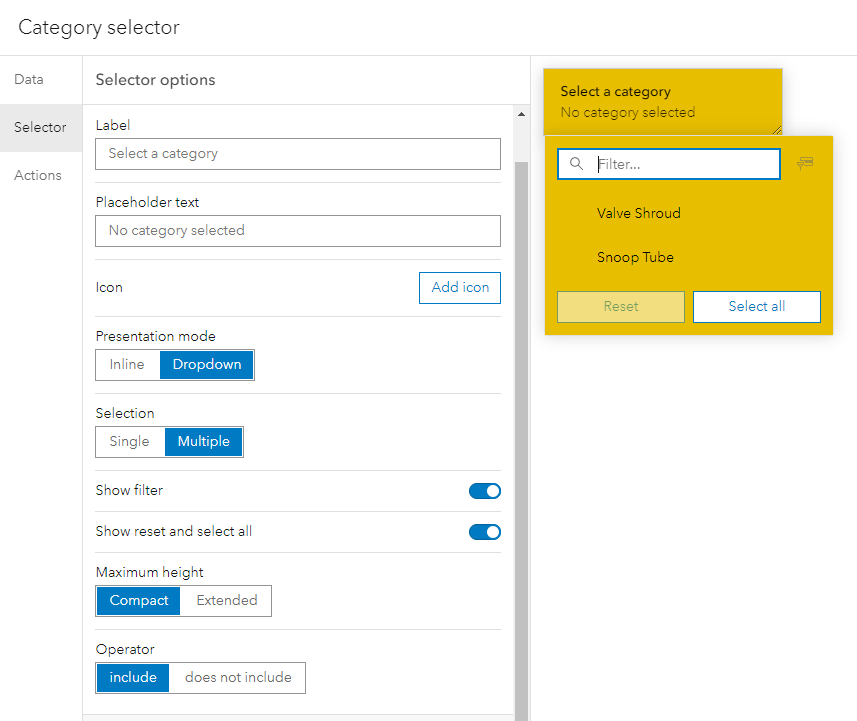Set Operator to does not include
This screenshot has width=857, height=721.
click(x=238, y=678)
